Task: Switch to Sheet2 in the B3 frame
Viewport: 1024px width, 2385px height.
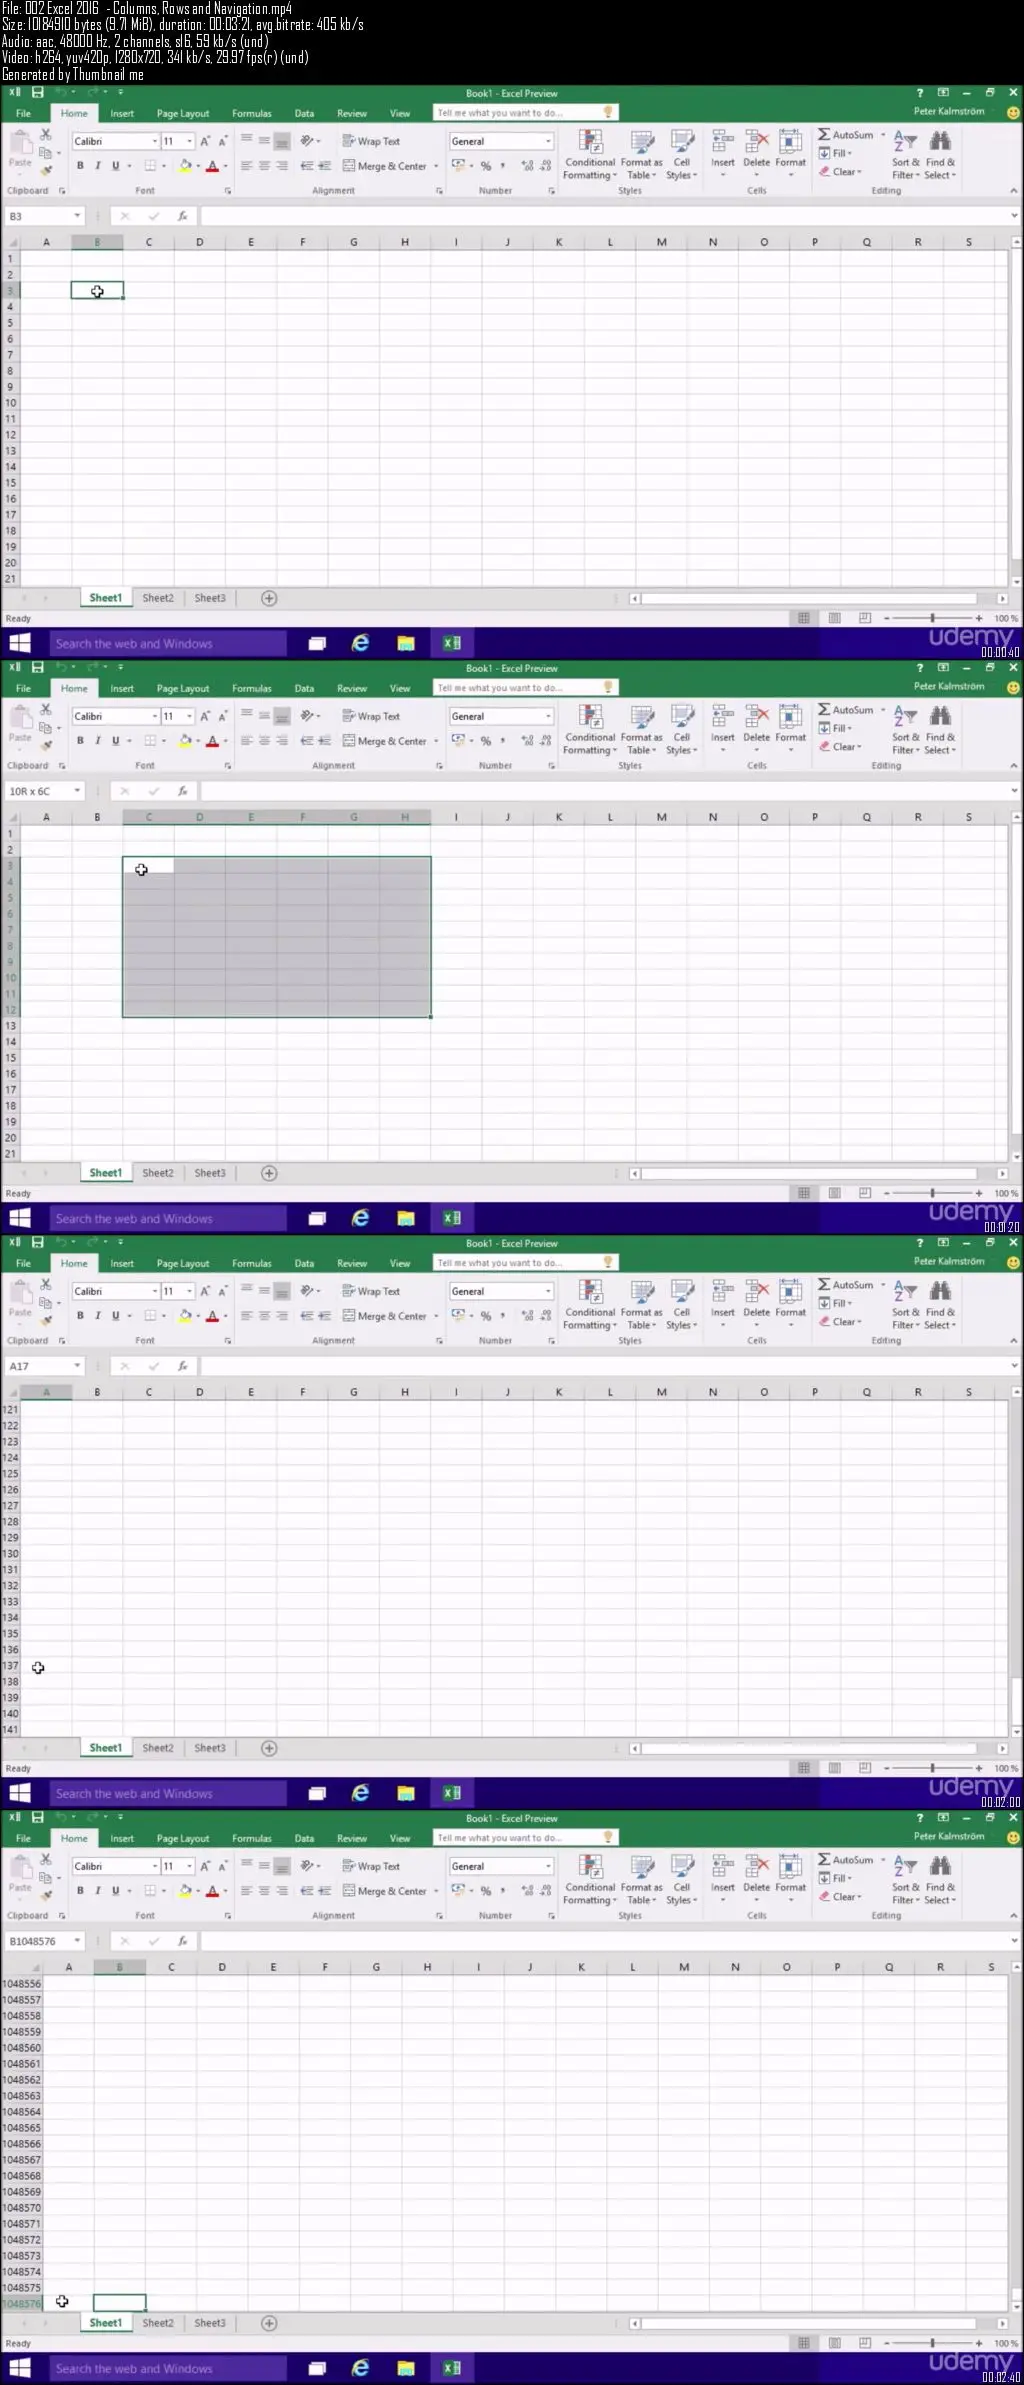Action: (158, 598)
